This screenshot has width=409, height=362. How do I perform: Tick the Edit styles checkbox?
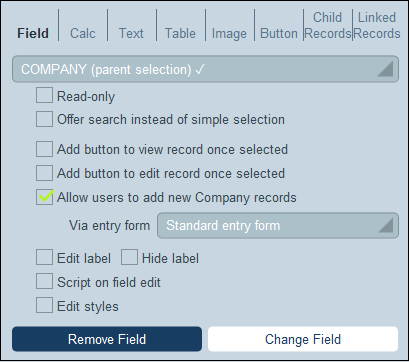point(44,305)
